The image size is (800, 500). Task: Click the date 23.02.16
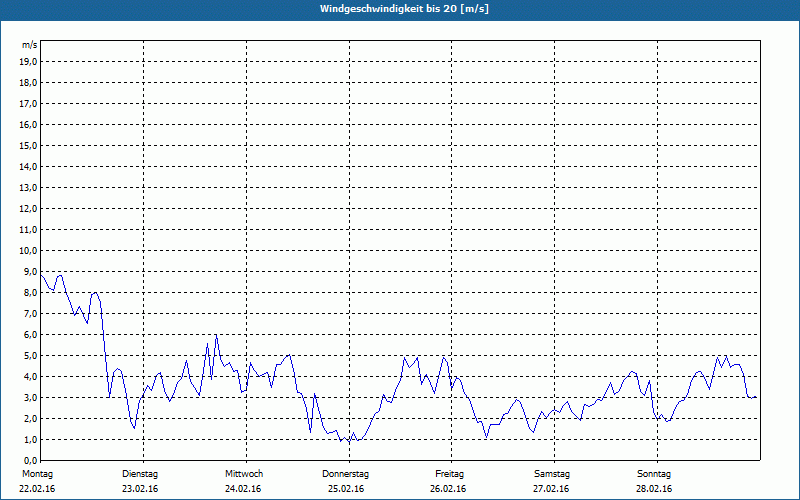pyautogui.click(x=140, y=489)
